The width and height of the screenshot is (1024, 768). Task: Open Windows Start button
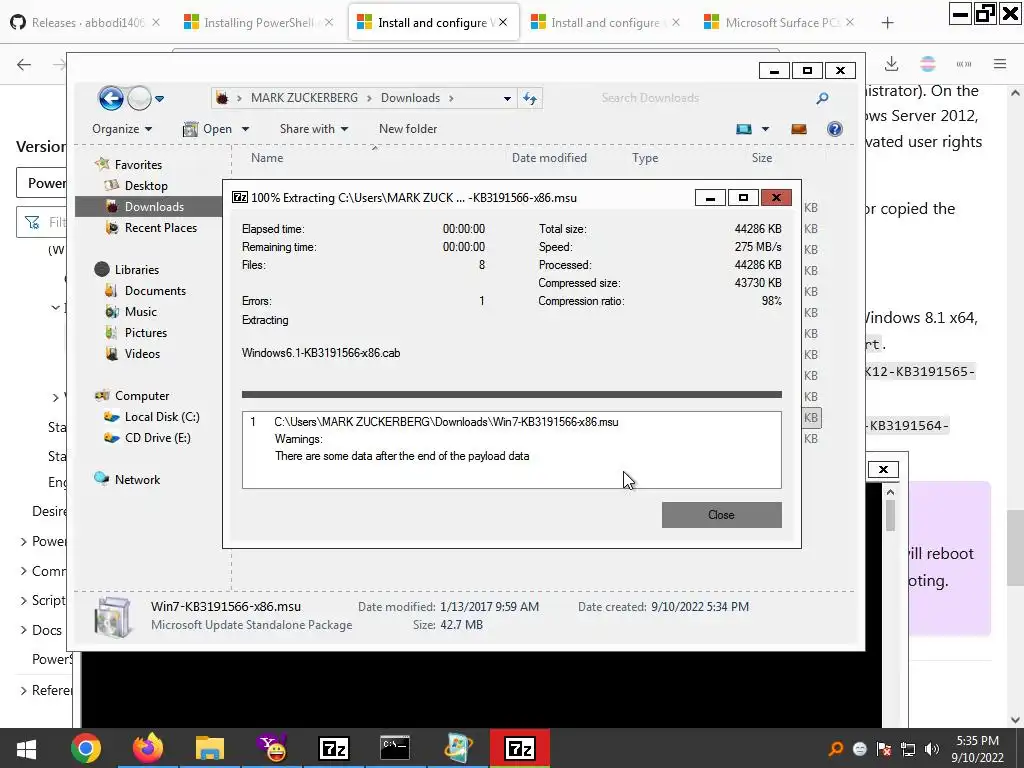[x=26, y=748]
